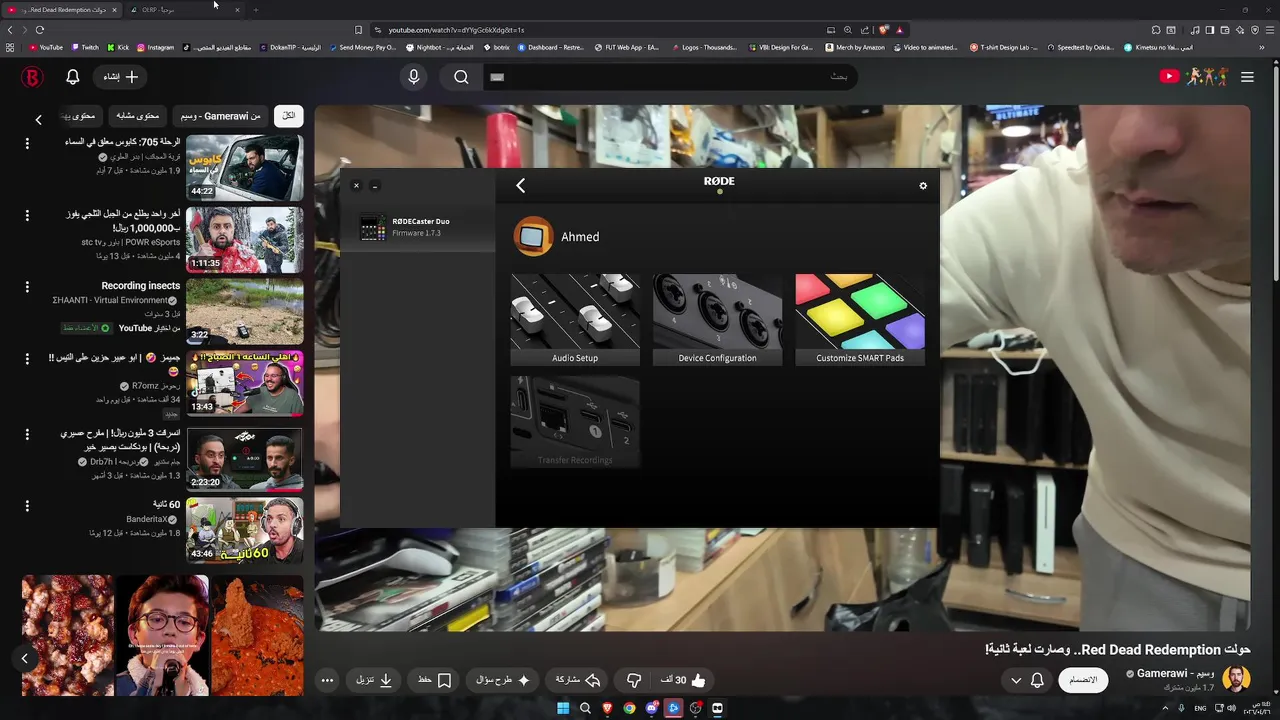Open Device Configuration tile
The height and width of the screenshot is (720, 1280).
tap(717, 320)
